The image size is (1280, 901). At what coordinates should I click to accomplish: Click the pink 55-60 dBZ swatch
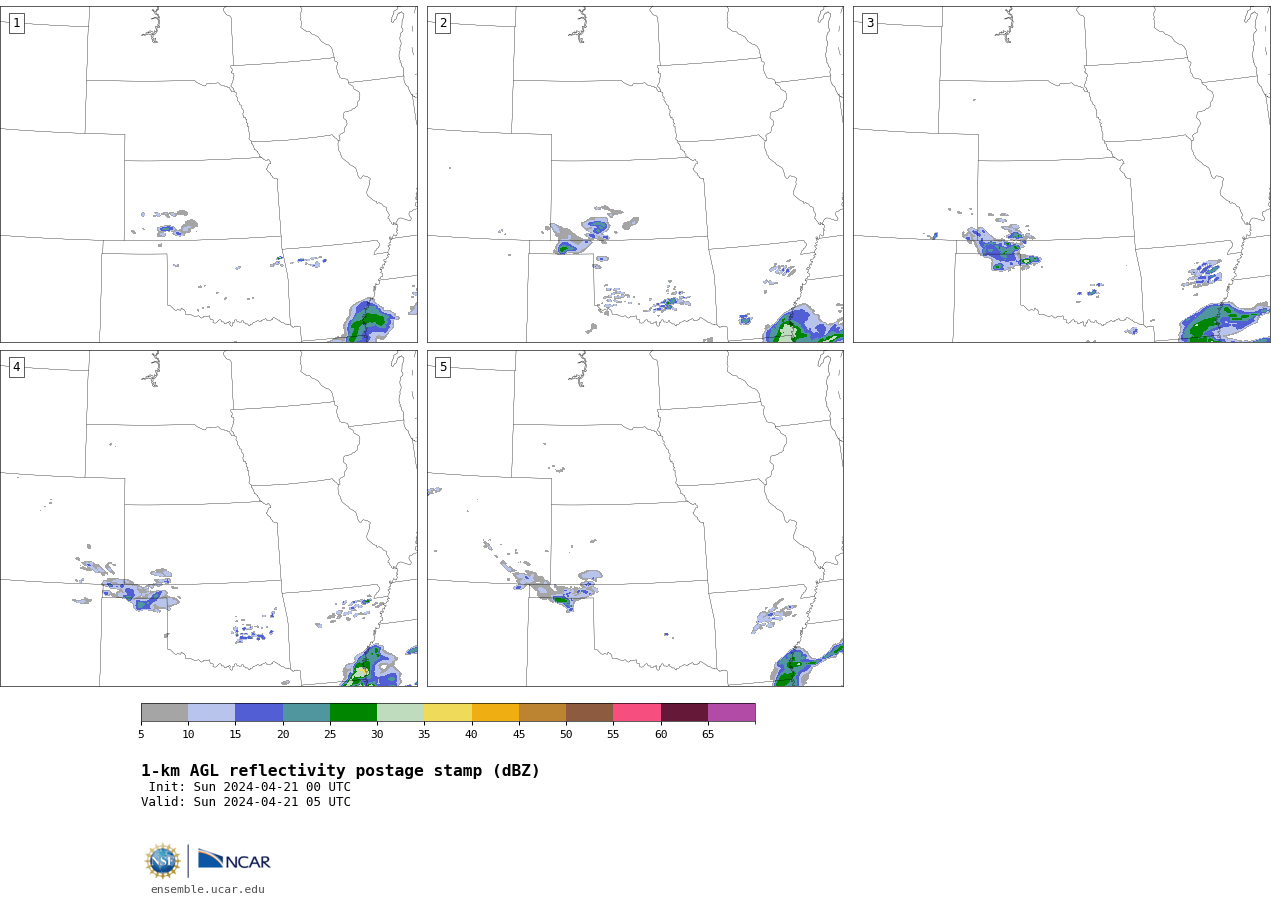coord(637,713)
